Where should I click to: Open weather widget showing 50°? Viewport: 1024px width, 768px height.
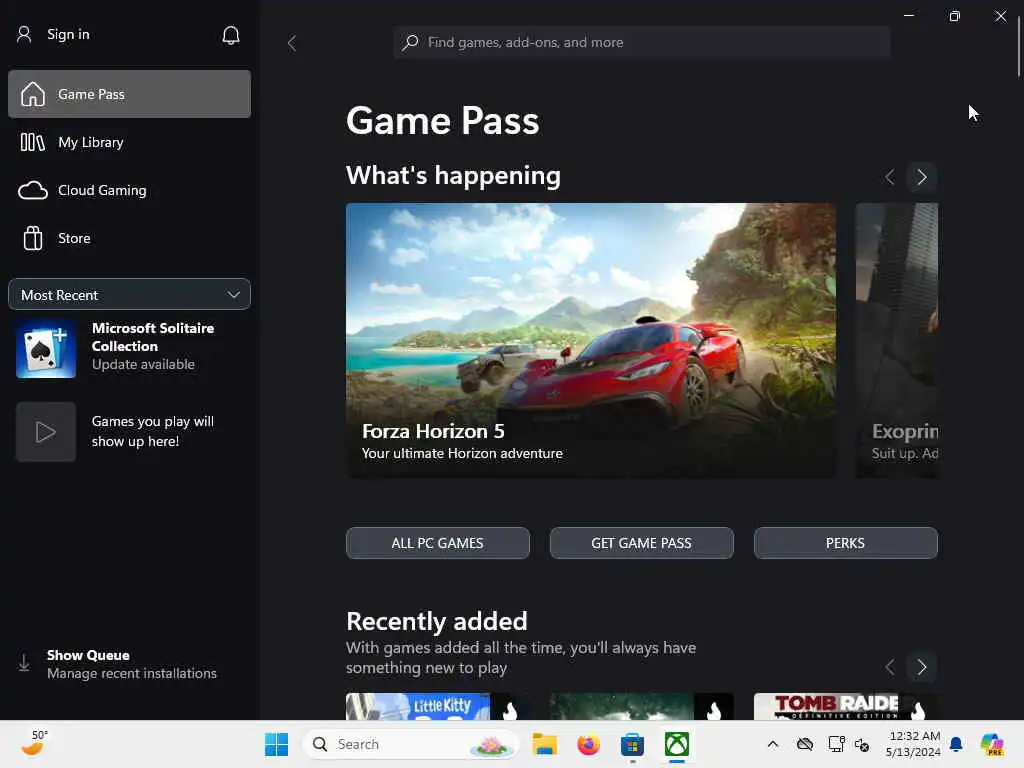[34, 744]
